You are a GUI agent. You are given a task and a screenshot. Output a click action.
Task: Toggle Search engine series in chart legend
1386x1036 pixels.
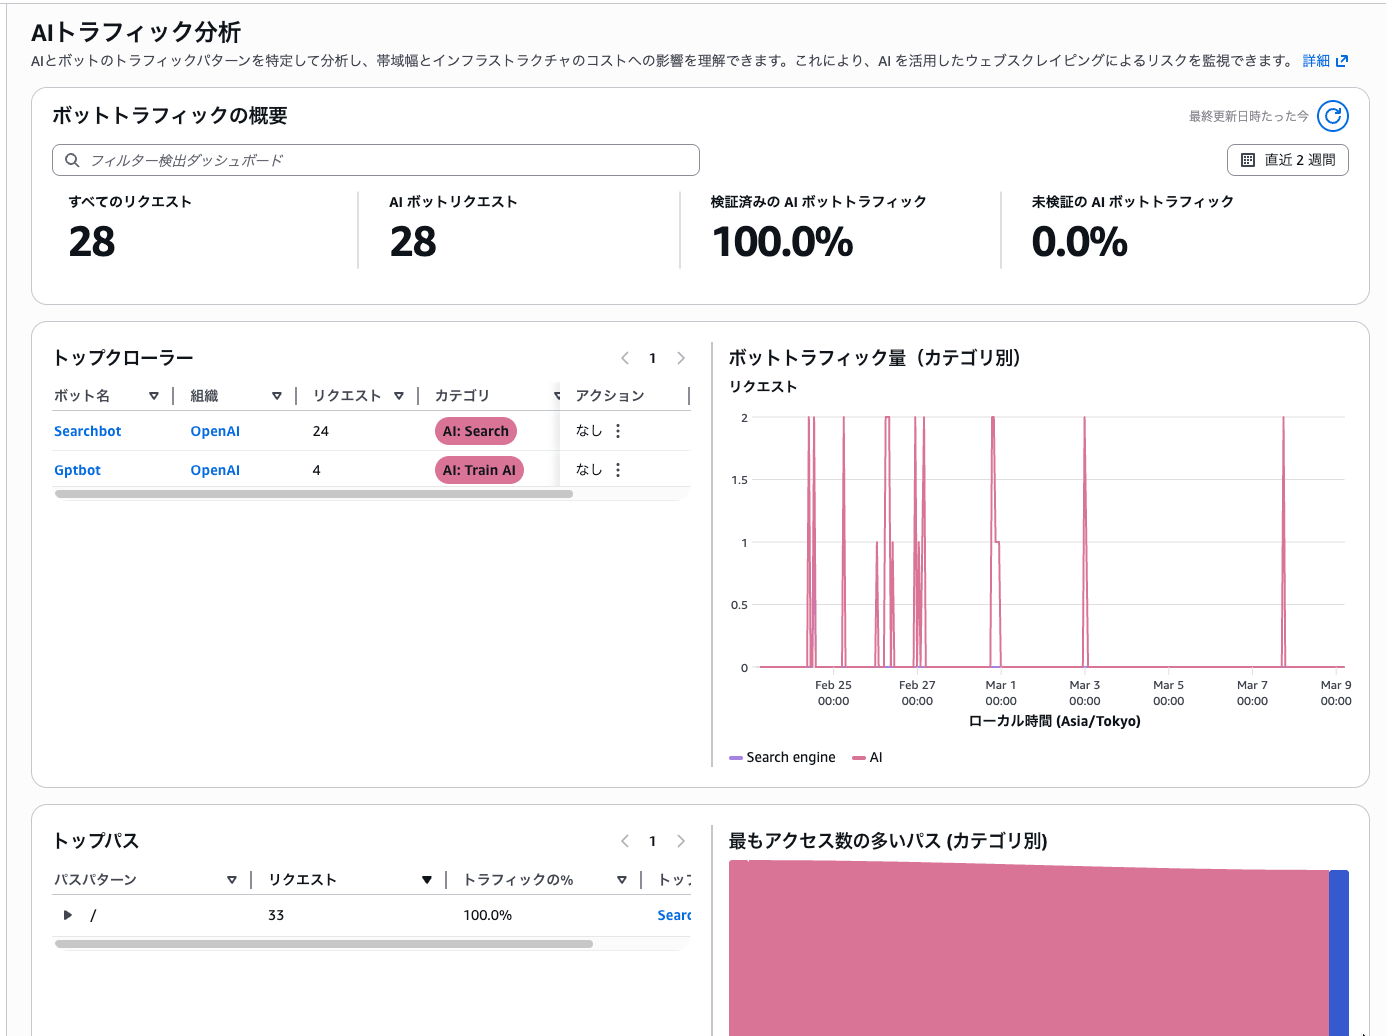pyautogui.click(x=782, y=758)
